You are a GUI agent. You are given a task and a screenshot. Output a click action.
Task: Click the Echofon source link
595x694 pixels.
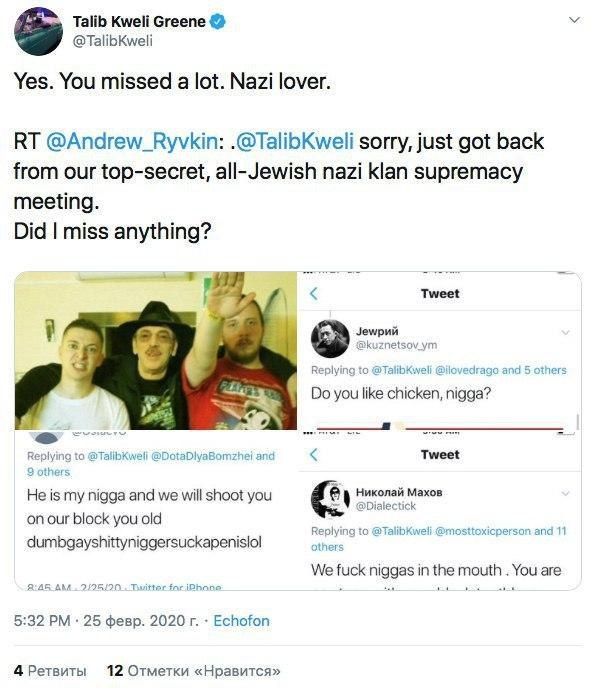tap(241, 621)
